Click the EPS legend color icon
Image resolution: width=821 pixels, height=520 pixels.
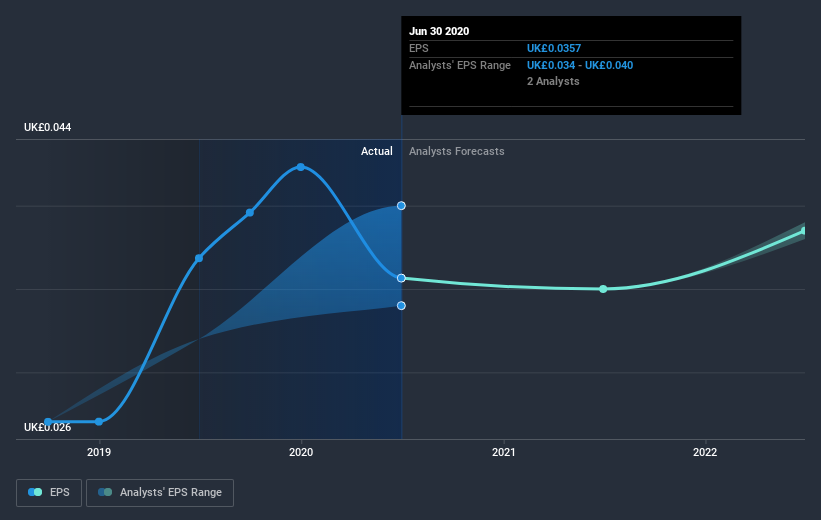(x=35, y=492)
